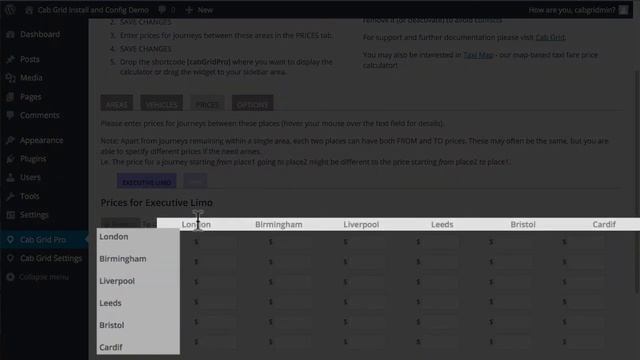640x360 pixels.
Task: Go to Dashboard in the sidebar
Action: point(40,34)
